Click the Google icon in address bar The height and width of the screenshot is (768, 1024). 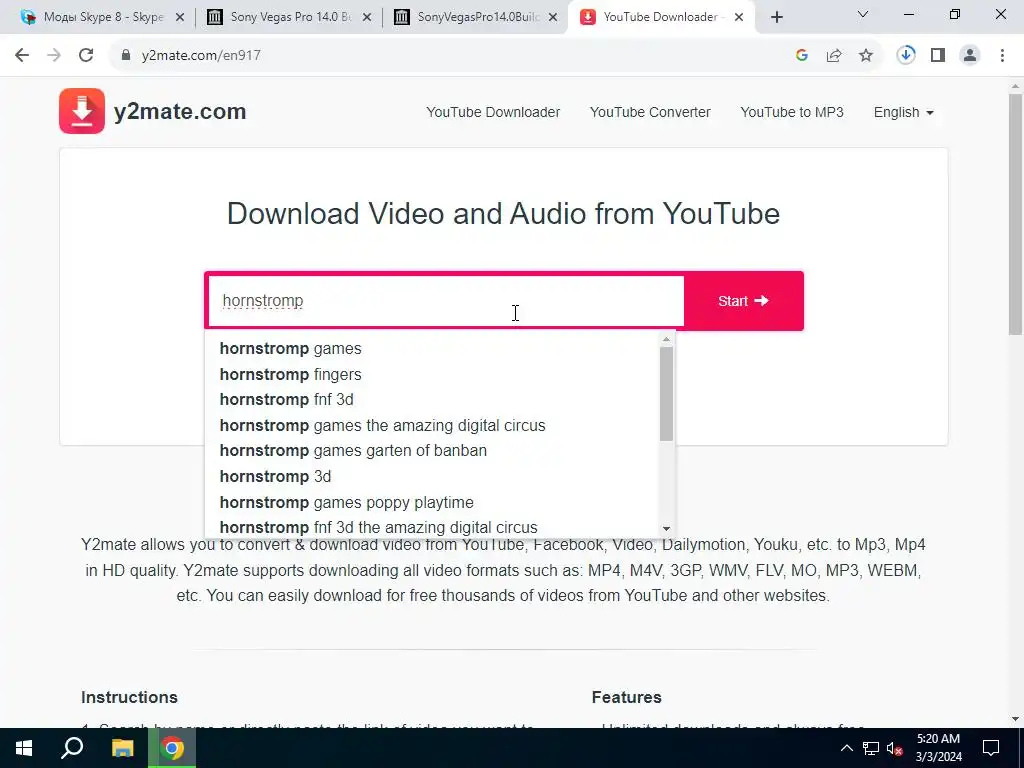point(802,56)
